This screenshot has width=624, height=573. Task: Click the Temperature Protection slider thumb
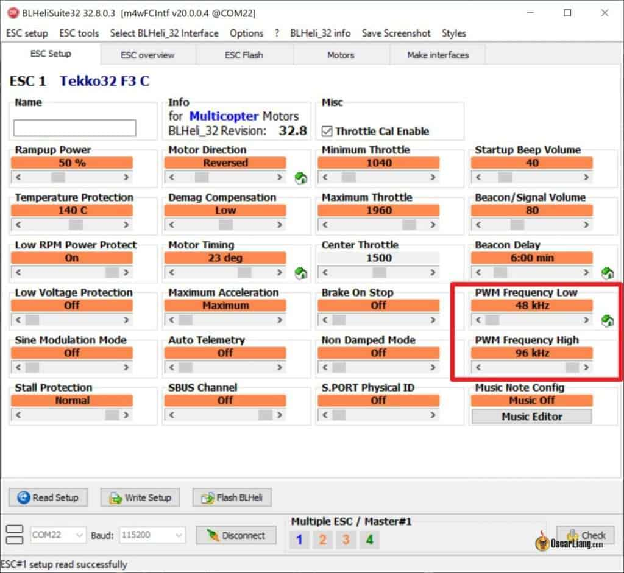[x=76, y=225]
